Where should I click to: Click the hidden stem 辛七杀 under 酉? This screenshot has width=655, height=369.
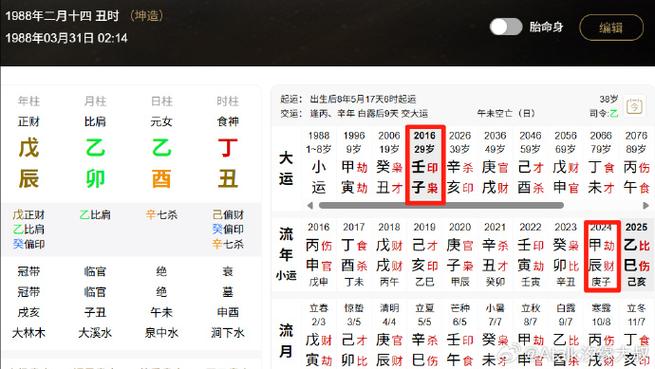[x=162, y=215]
